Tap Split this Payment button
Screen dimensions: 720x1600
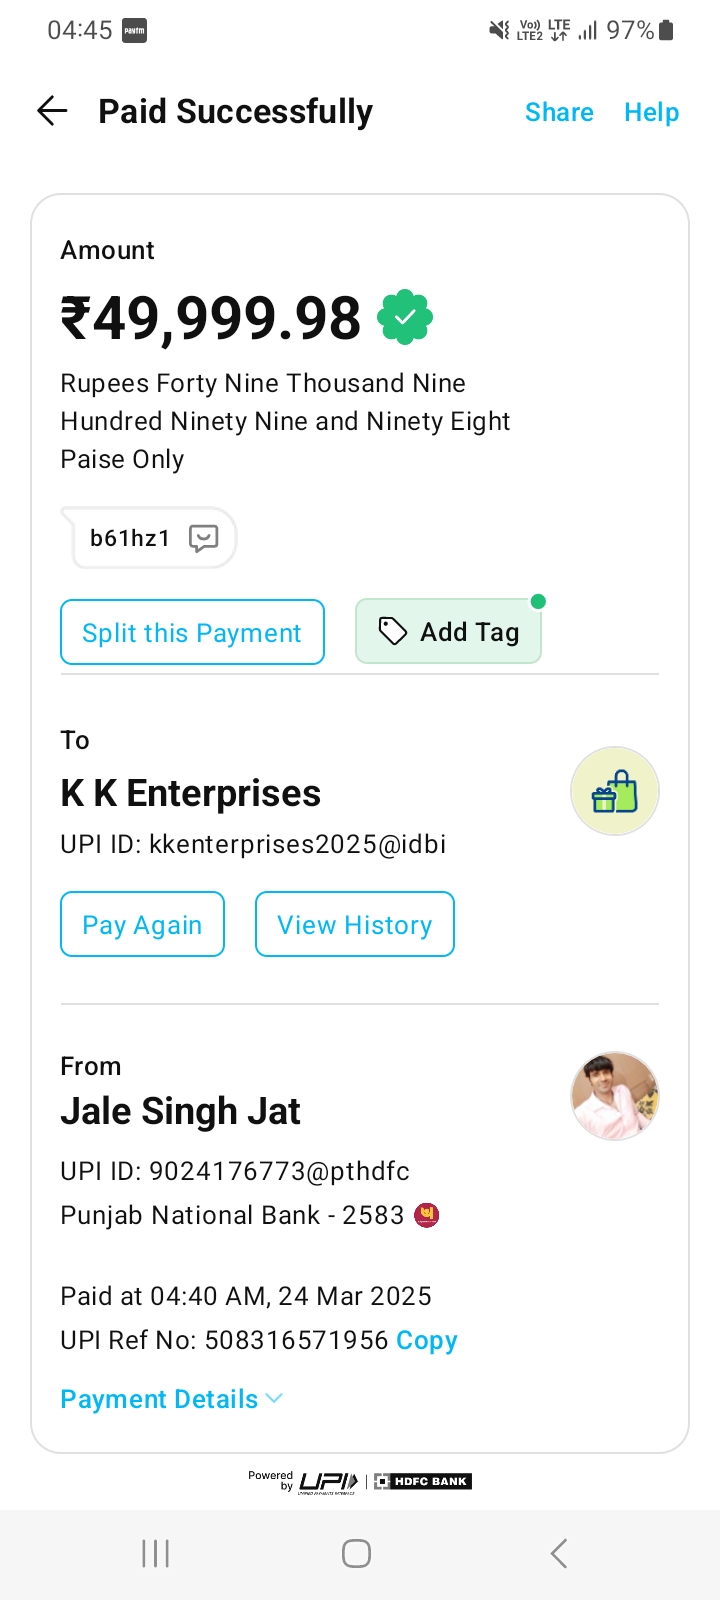click(x=192, y=632)
